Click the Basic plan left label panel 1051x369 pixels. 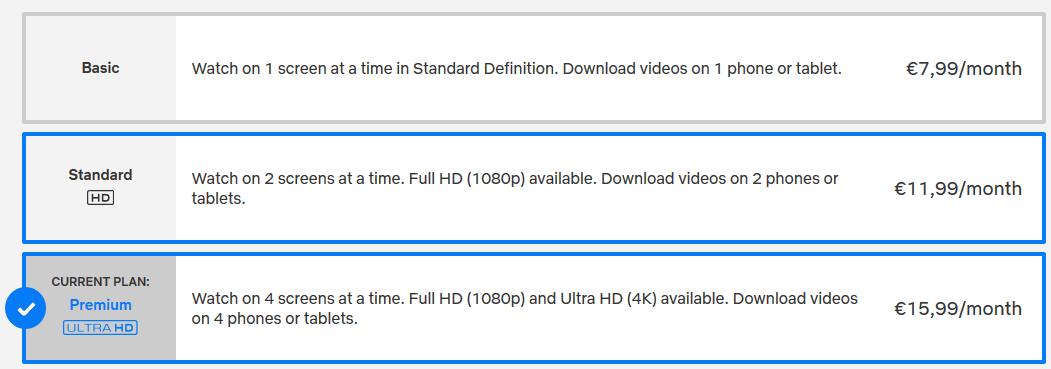point(101,68)
